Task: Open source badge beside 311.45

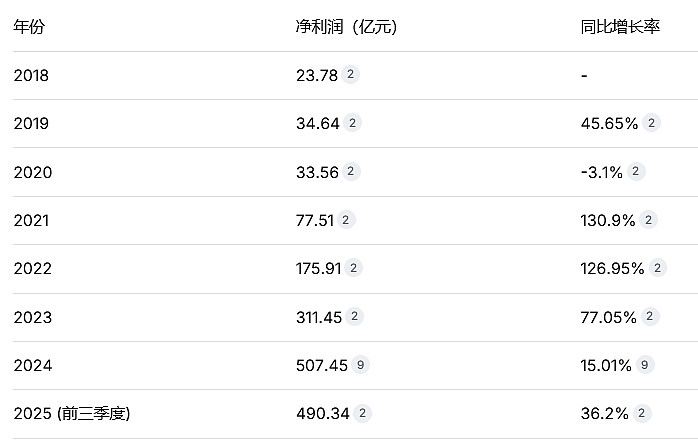Action: [x=355, y=316]
